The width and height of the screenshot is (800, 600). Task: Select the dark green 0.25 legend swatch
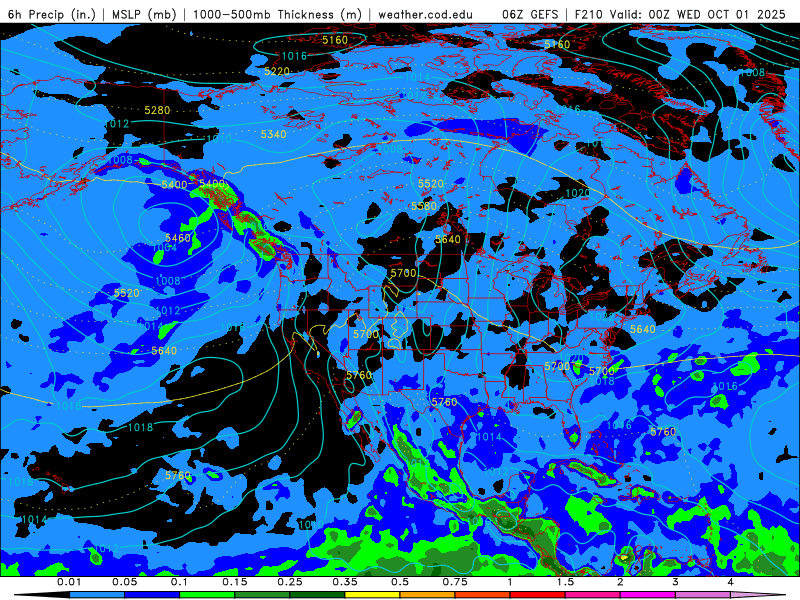click(317, 595)
